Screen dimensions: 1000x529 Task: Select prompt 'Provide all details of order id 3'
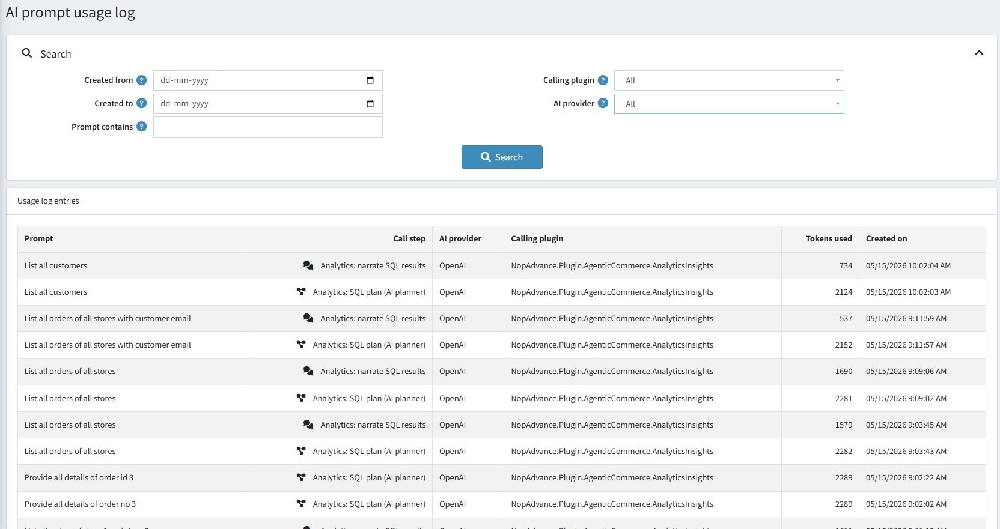tap(79, 477)
